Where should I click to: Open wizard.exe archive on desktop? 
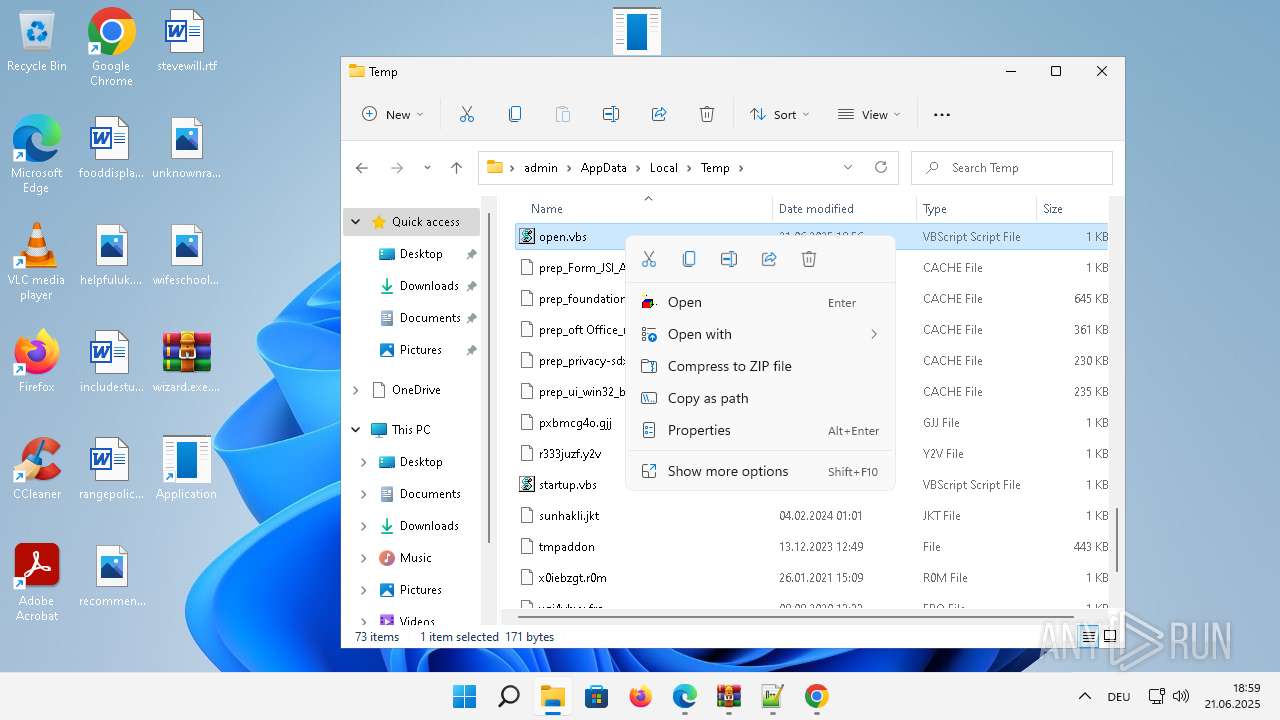186,362
